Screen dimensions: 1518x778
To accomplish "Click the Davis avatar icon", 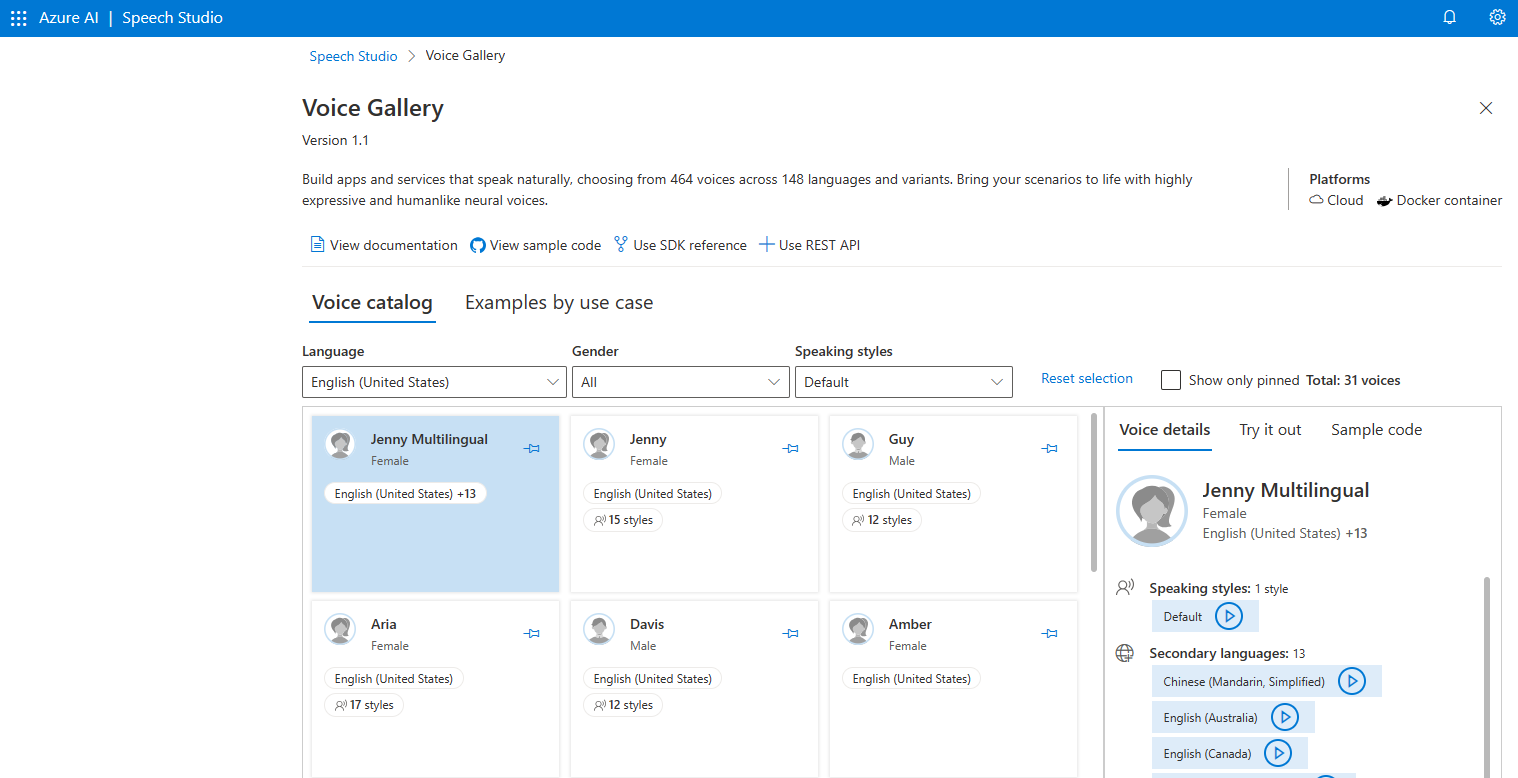I will (x=599, y=629).
